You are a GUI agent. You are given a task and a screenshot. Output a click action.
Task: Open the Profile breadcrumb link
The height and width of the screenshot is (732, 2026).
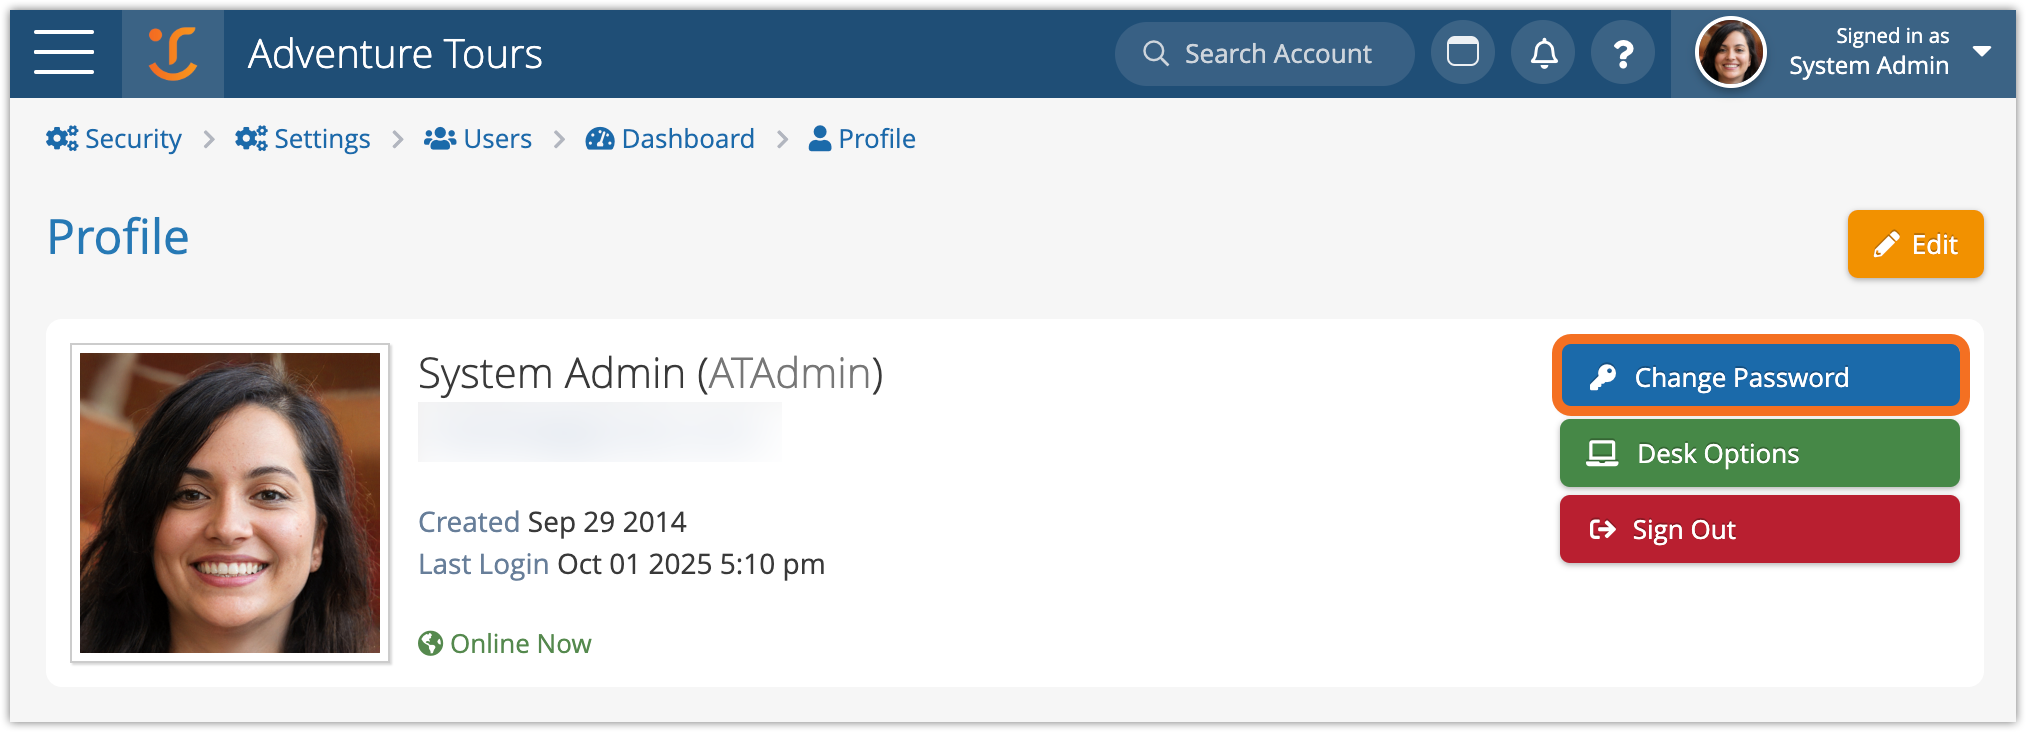coord(876,139)
